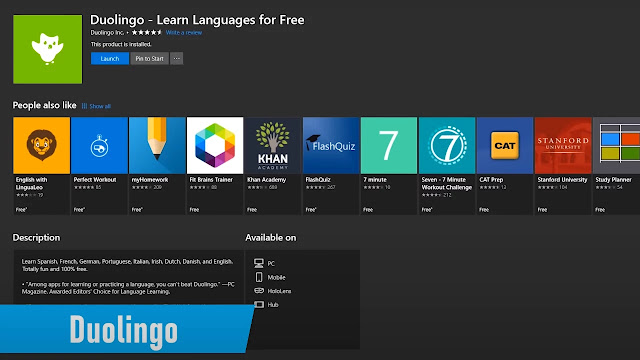Image resolution: width=640 pixels, height=360 pixels.
Task: Click the Fit Brains Trainer title text
Action: (x=211, y=180)
